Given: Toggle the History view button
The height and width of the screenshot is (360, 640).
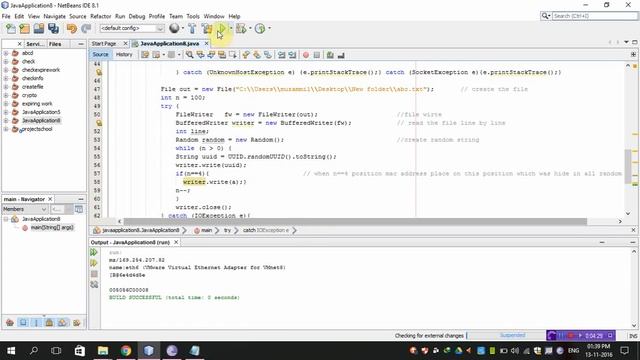Looking at the screenshot, I should click(124, 54).
